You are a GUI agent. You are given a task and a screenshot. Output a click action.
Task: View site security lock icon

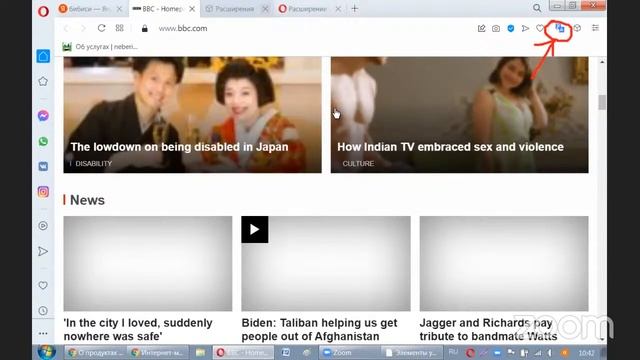pos(144,28)
